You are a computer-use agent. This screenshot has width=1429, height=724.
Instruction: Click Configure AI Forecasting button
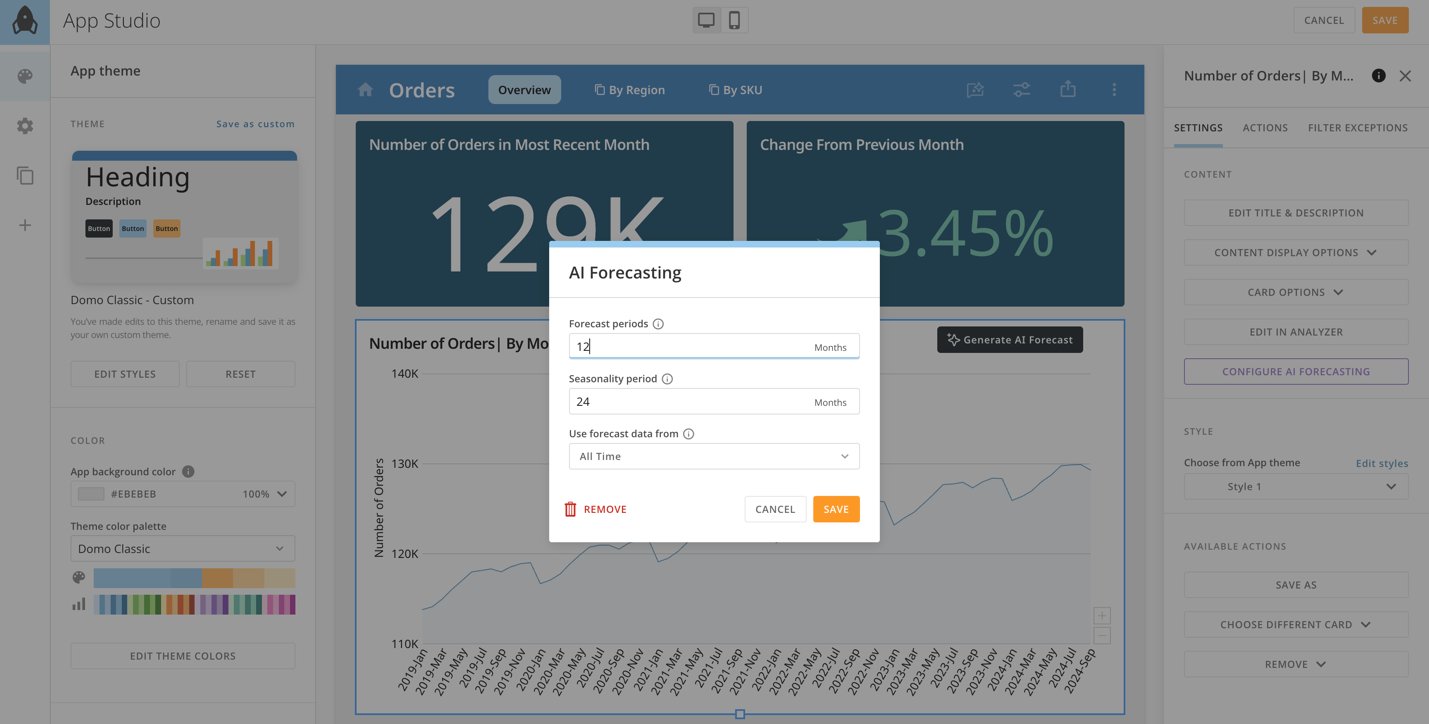[x=1296, y=372]
